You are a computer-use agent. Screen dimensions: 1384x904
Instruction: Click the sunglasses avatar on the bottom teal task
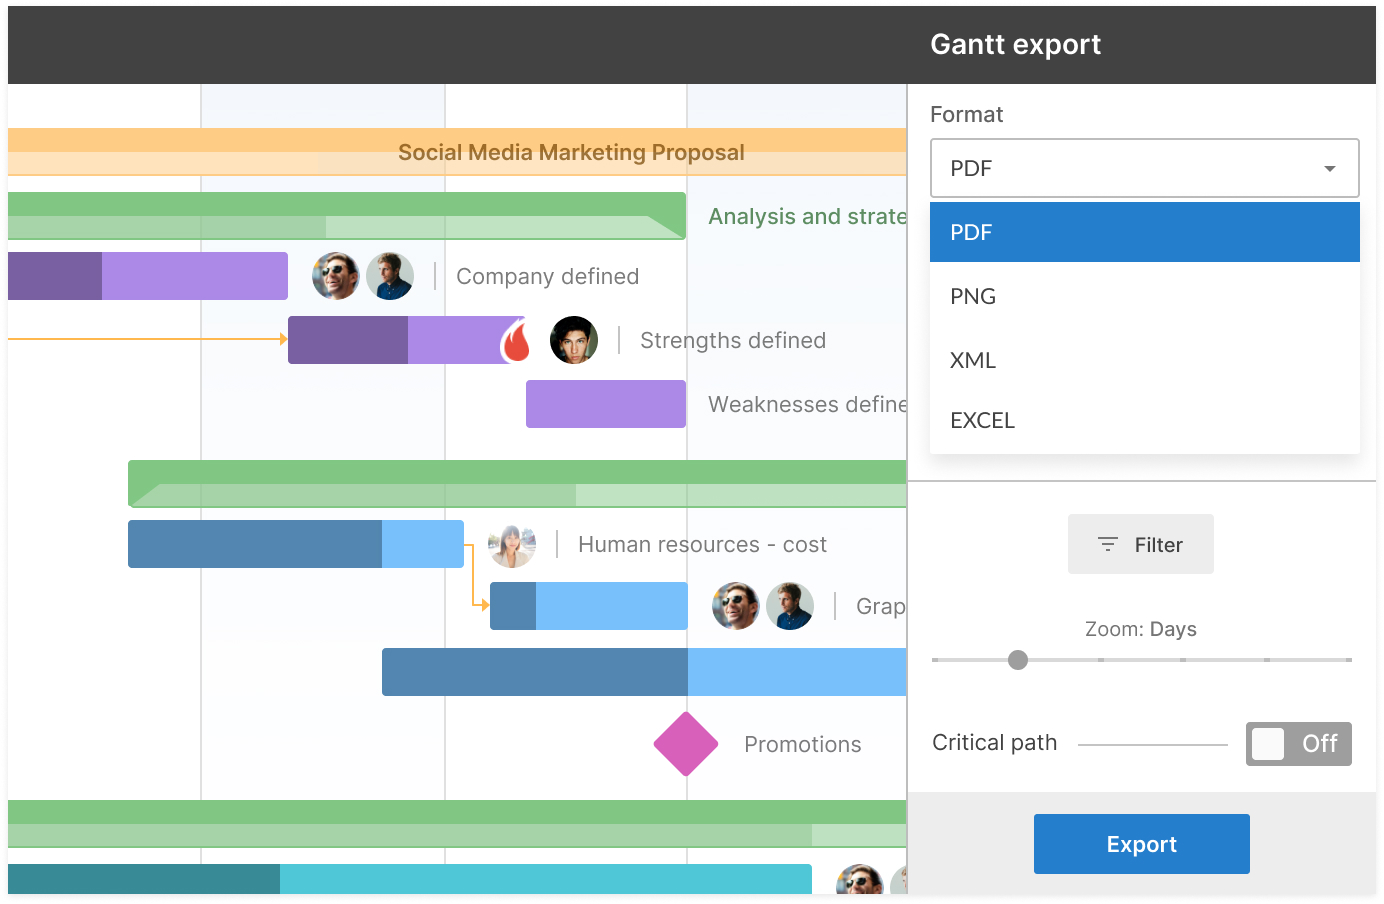pos(860,882)
